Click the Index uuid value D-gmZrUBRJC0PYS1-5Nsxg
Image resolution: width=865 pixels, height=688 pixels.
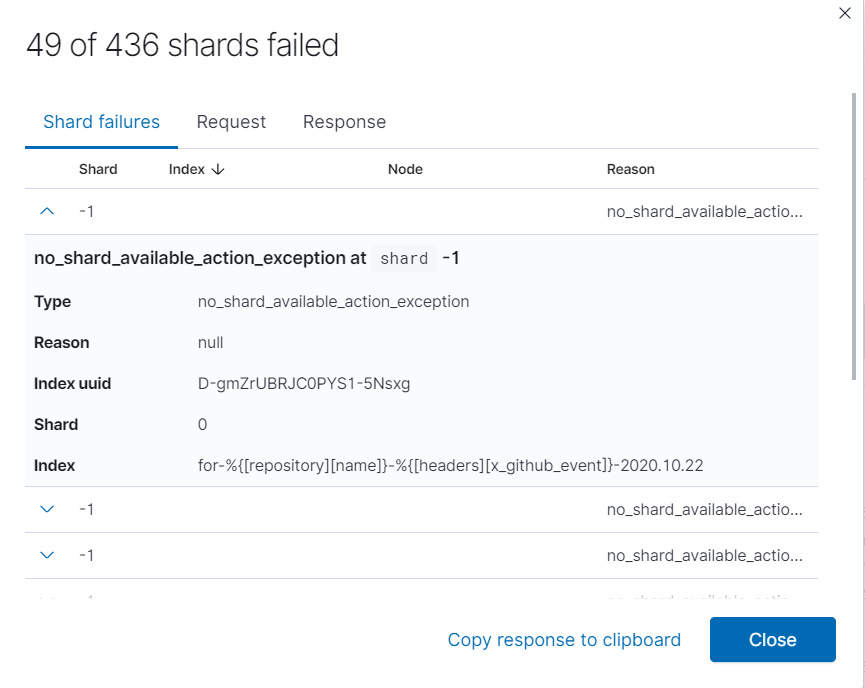pos(304,383)
